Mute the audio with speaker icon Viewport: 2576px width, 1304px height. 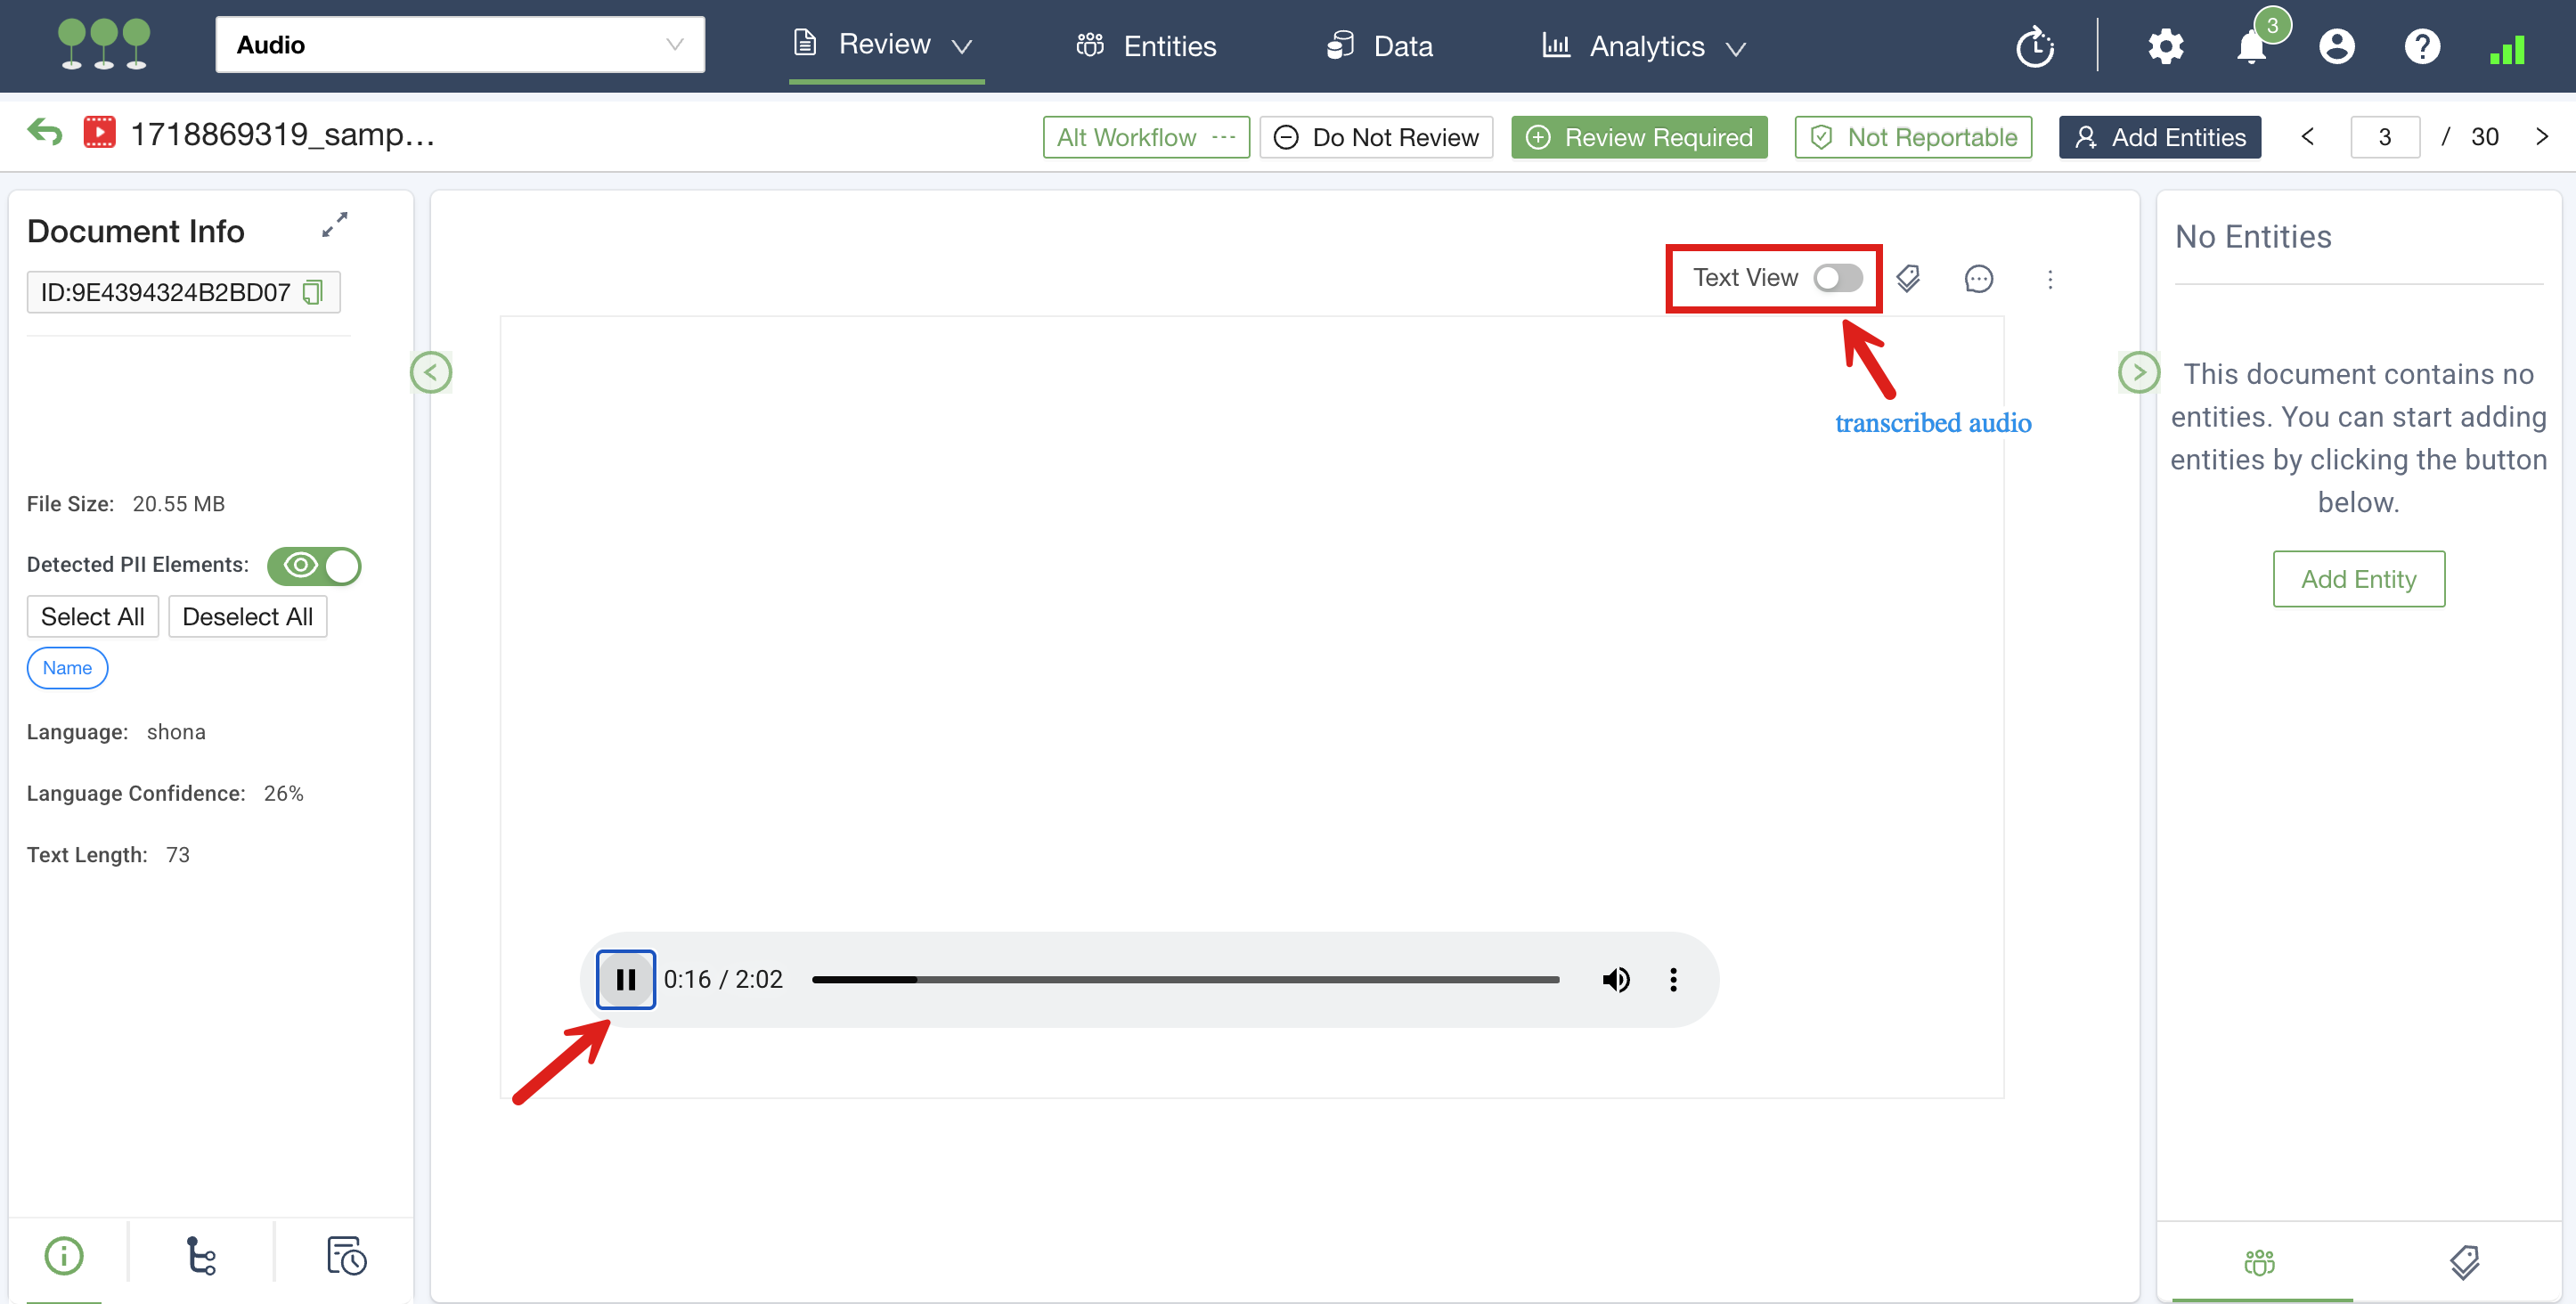(x=1616, y=980)
